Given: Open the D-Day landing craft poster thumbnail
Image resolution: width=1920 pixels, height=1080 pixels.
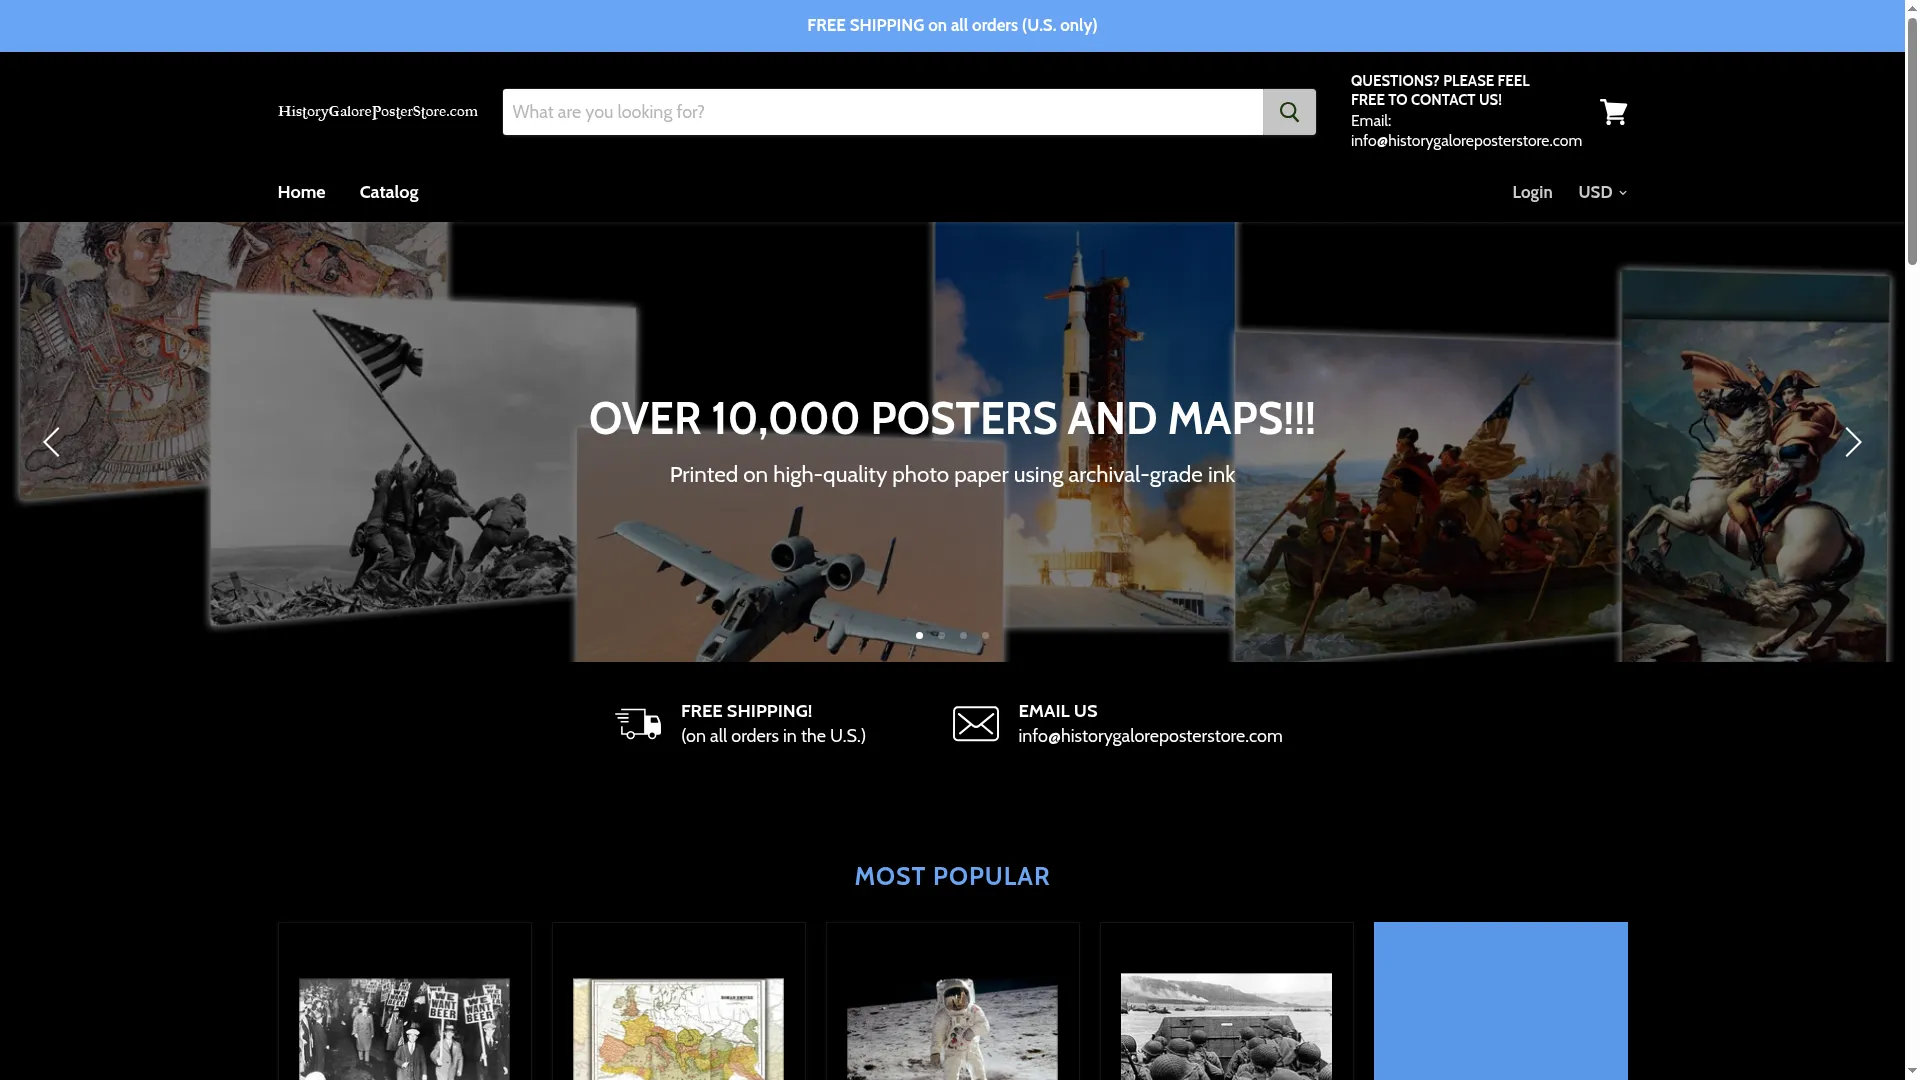Looking at the screenshot, I should click(x=1226, y=1026).
